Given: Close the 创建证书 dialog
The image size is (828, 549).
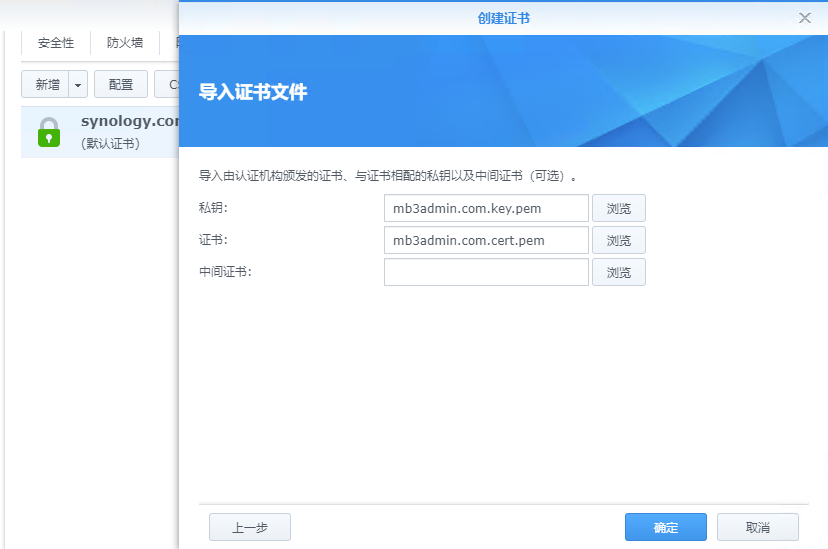Looking at the screenshot, I should pyautogui.click(x=804, y=18).
